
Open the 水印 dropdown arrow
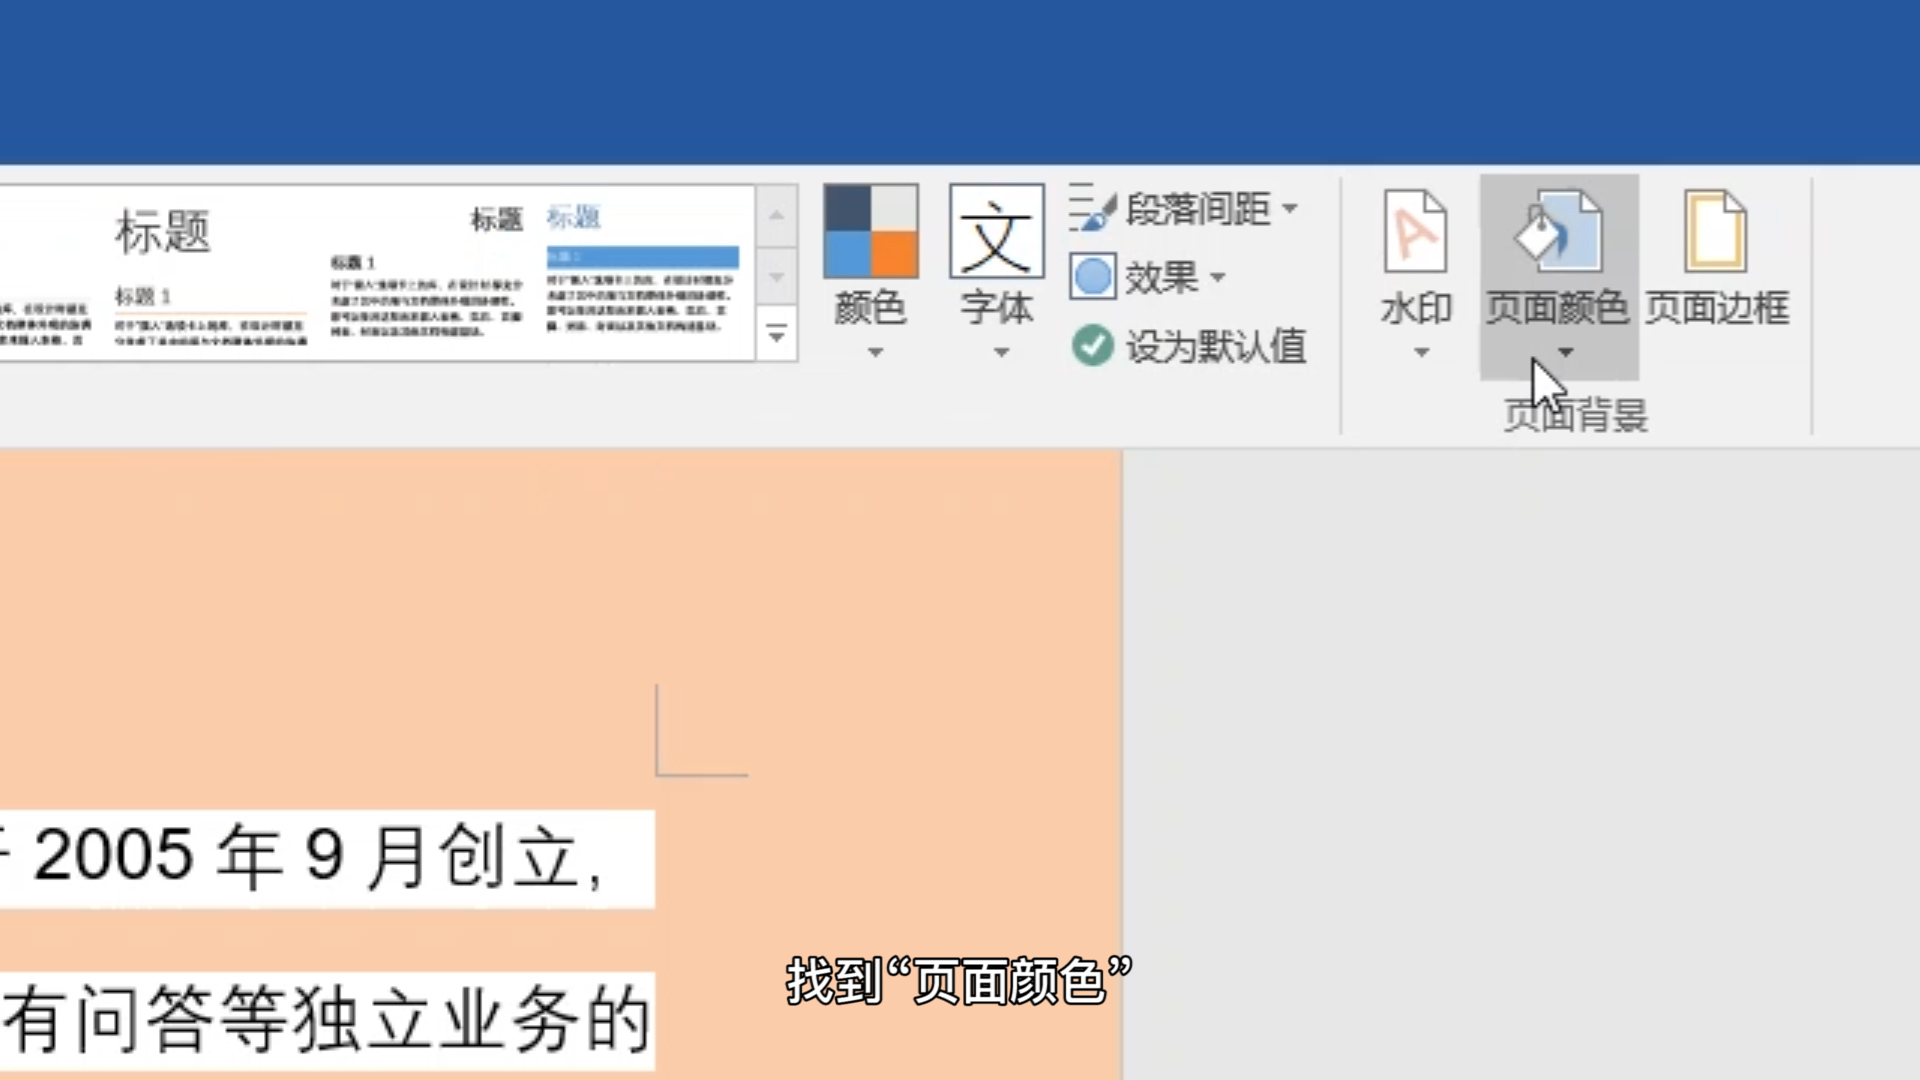click(1419, 352)
